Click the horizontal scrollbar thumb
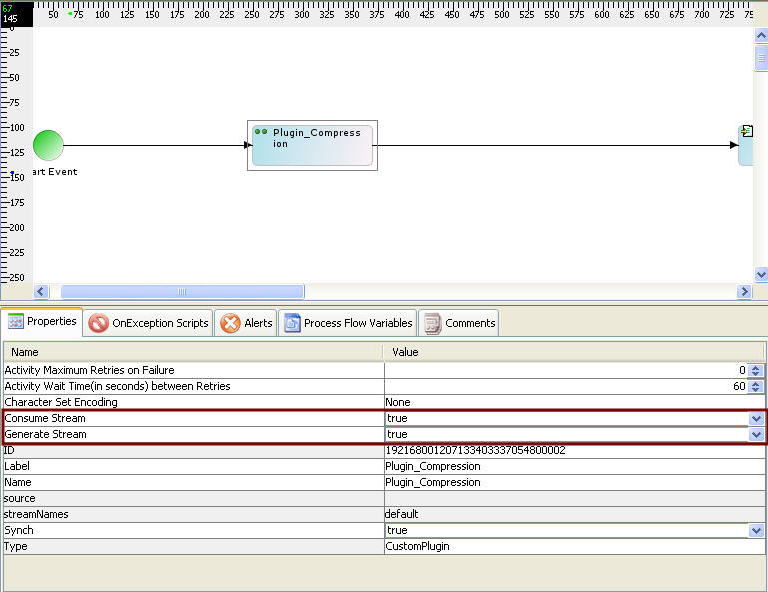 click(x=182, y=291)
